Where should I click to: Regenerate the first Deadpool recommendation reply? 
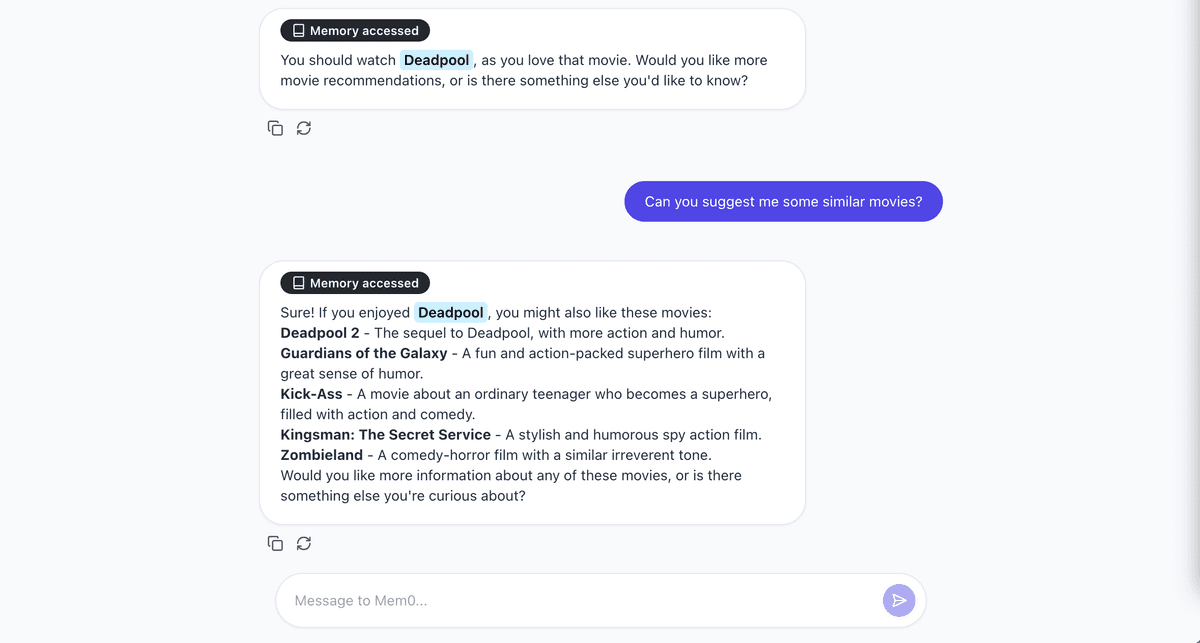point(304,128)
